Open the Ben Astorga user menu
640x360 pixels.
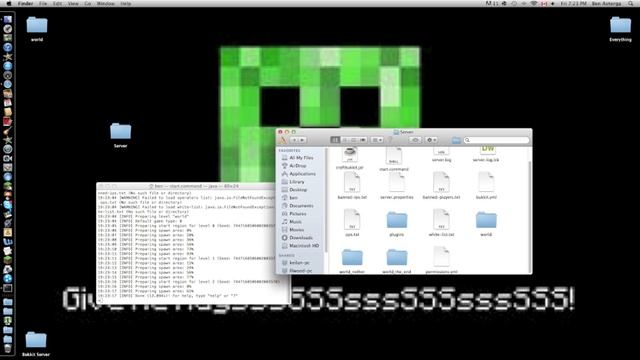tap(606, 3)
